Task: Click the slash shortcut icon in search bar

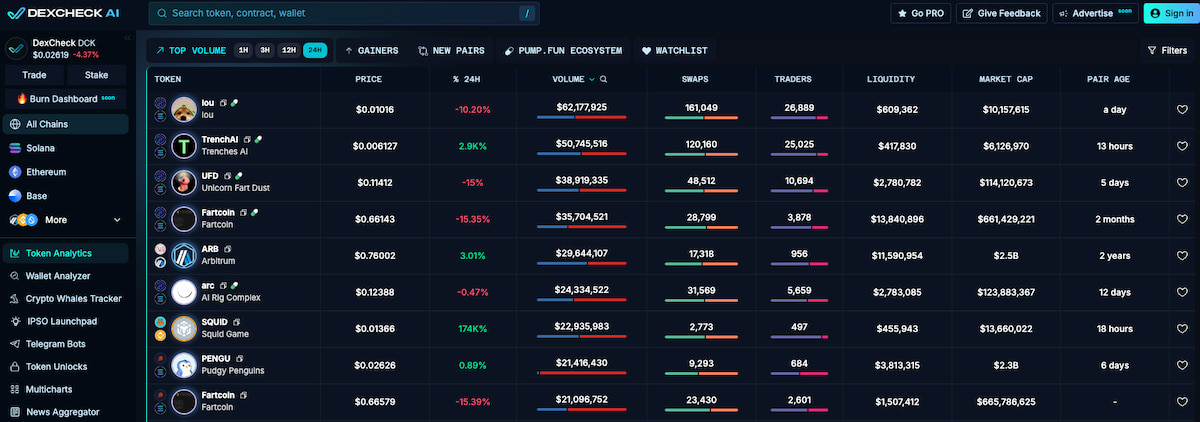Action: tap(529, 14)
